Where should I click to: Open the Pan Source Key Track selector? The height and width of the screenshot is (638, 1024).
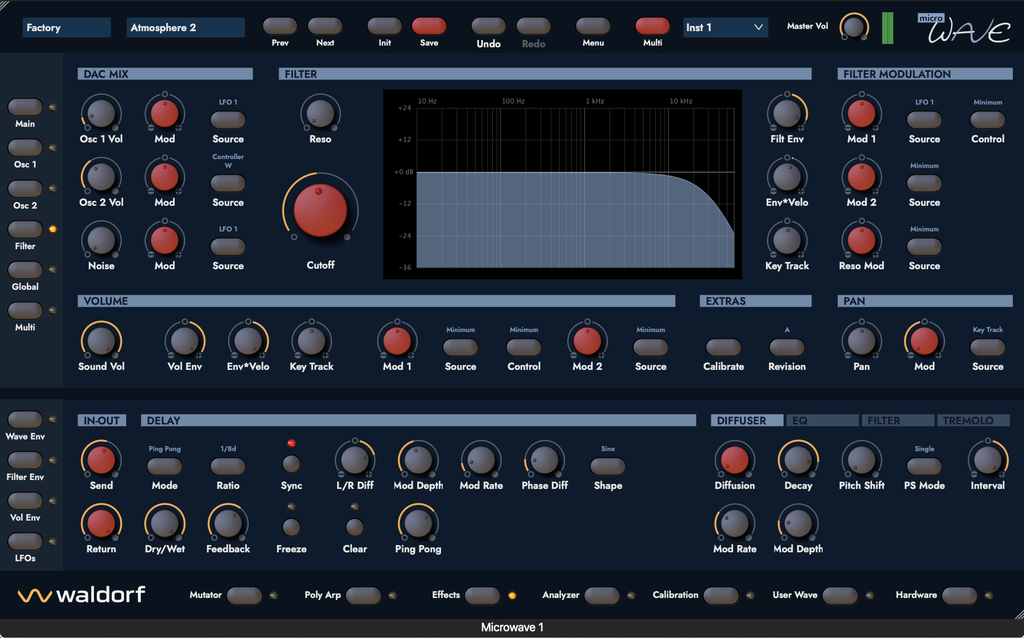[x=987, y=347]
